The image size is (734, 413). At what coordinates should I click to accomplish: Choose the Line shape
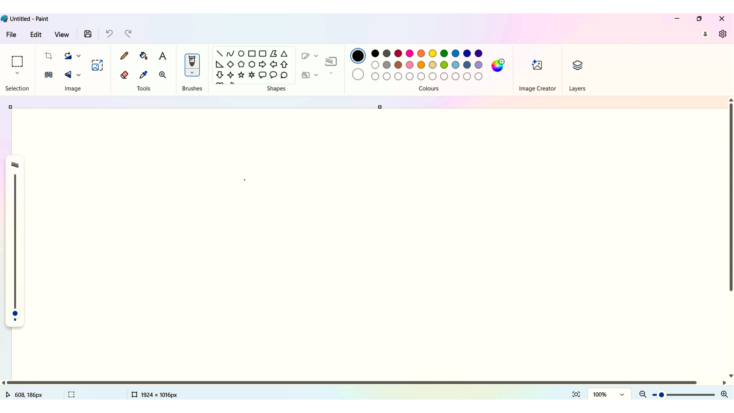click(220, 53)
